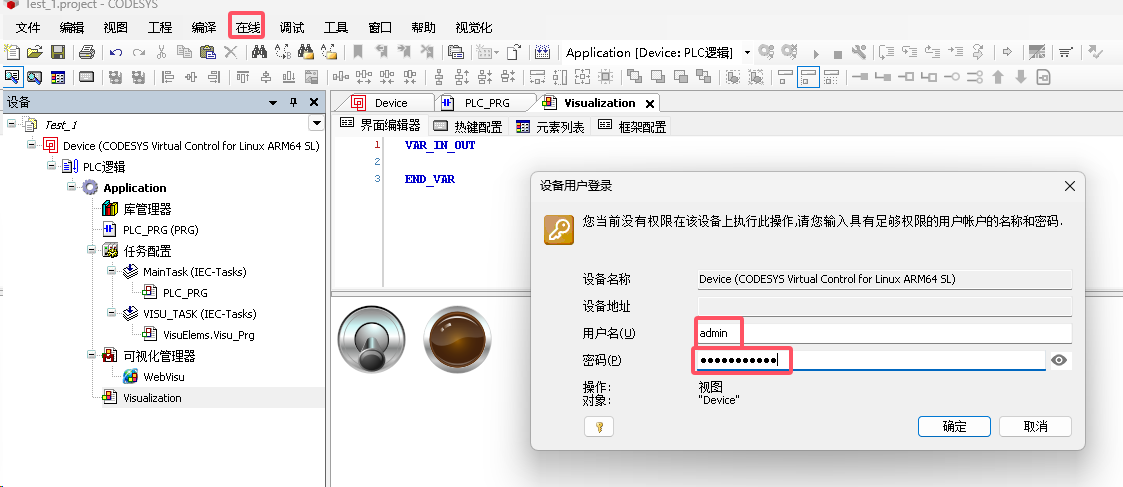The height and width of the screenshot is (487, 1123).
Task: Open the 热键配置 tab
Action: pos(468,127)
